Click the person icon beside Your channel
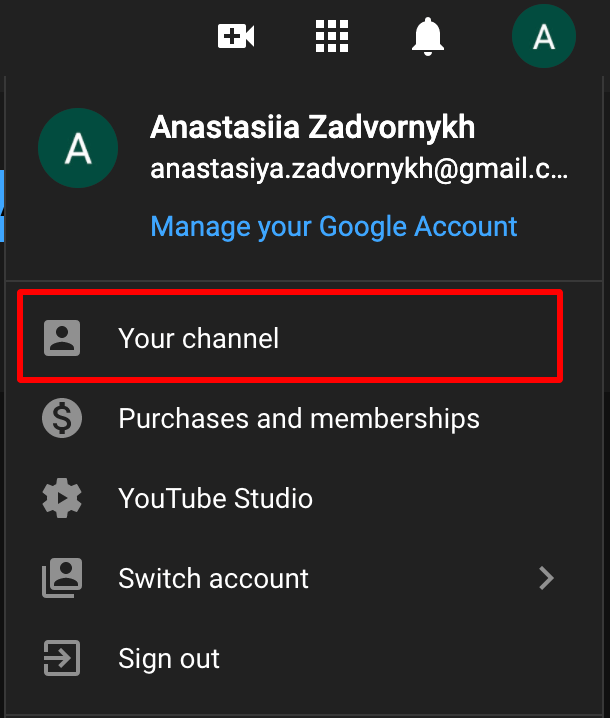 point(62,338)
